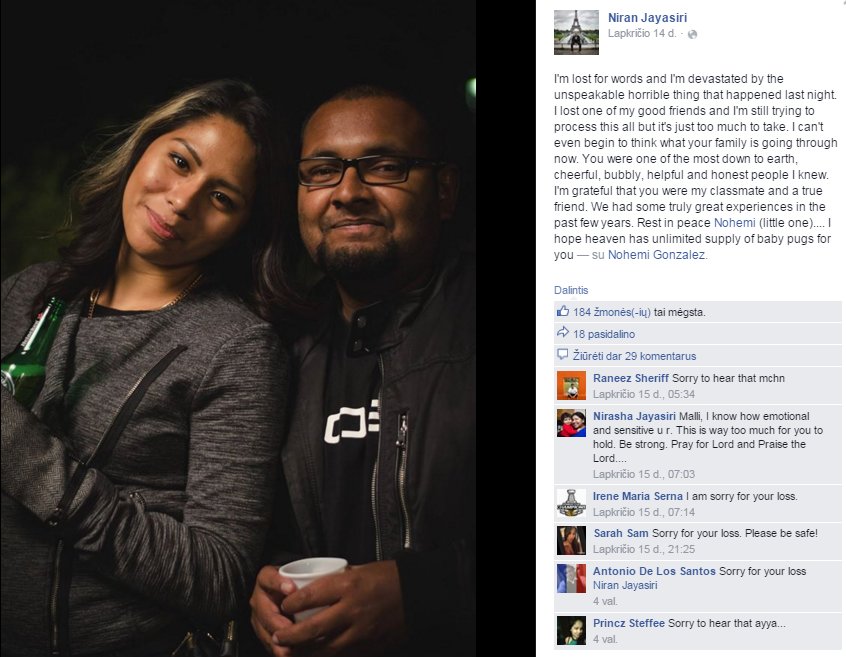Viewport: 846px width, 657px height.
Task: Open Princz Steffee's avatar picture
Action: pyautogui.click(x=571, y=631)
